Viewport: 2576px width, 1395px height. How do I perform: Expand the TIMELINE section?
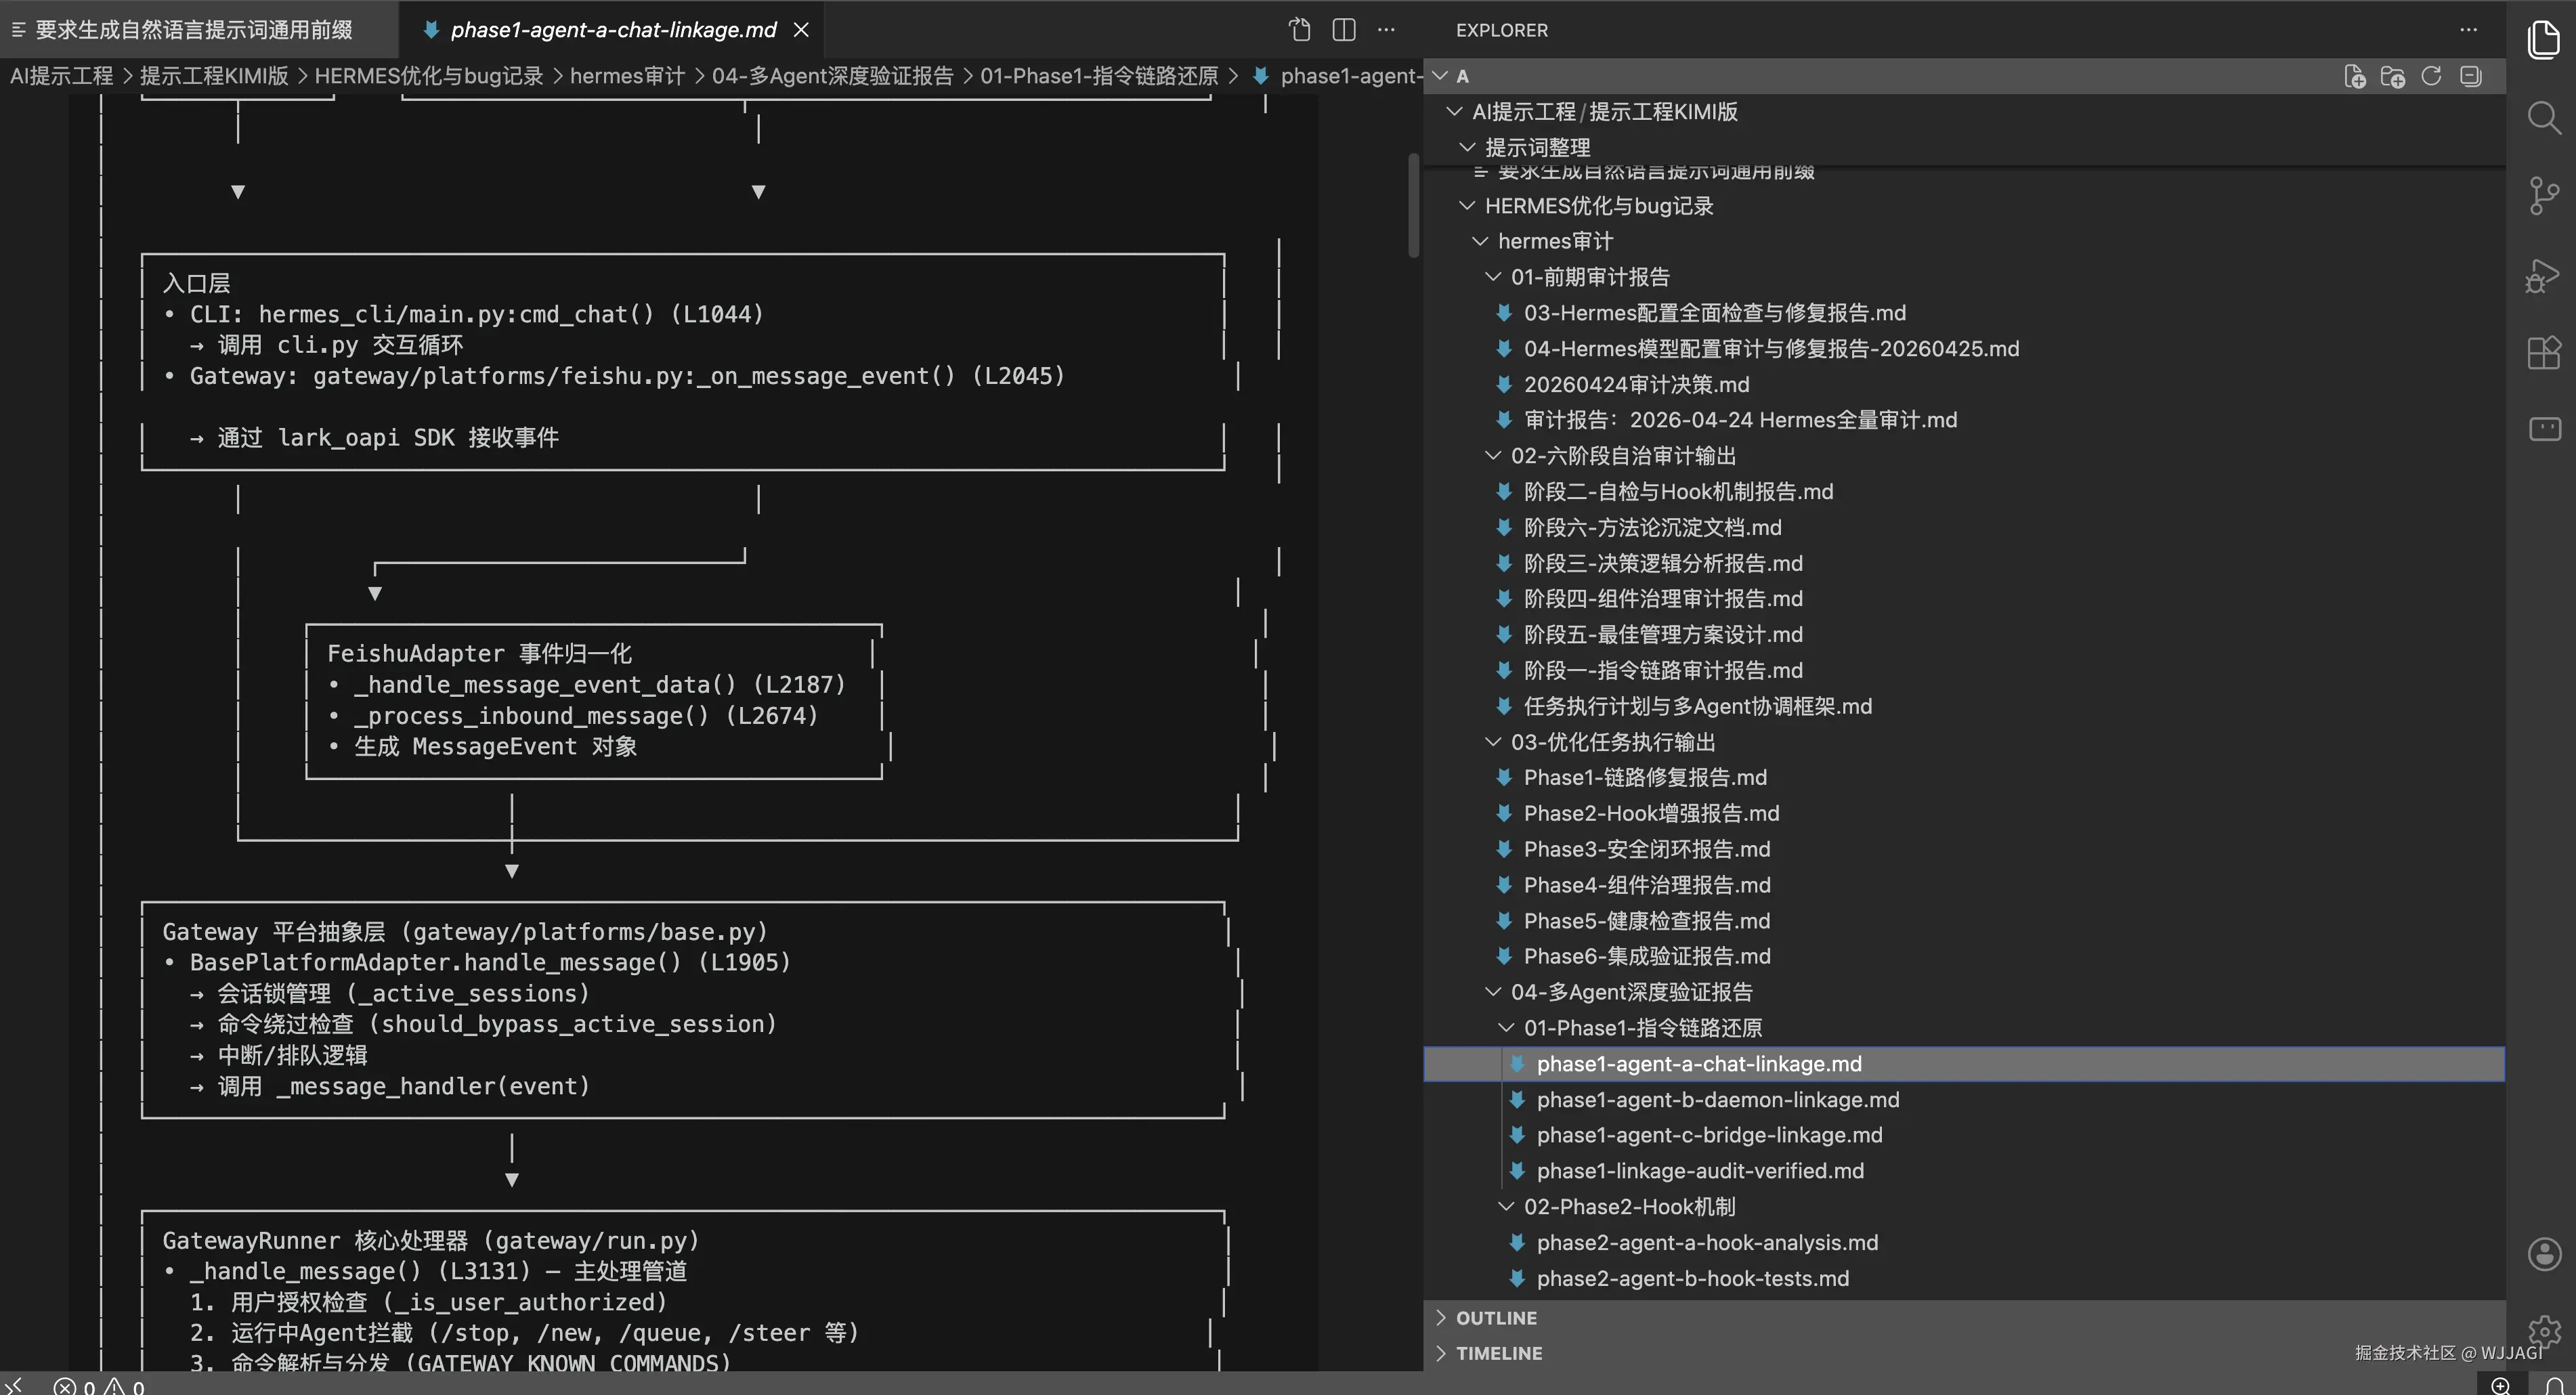[x=1498, y=1353]
